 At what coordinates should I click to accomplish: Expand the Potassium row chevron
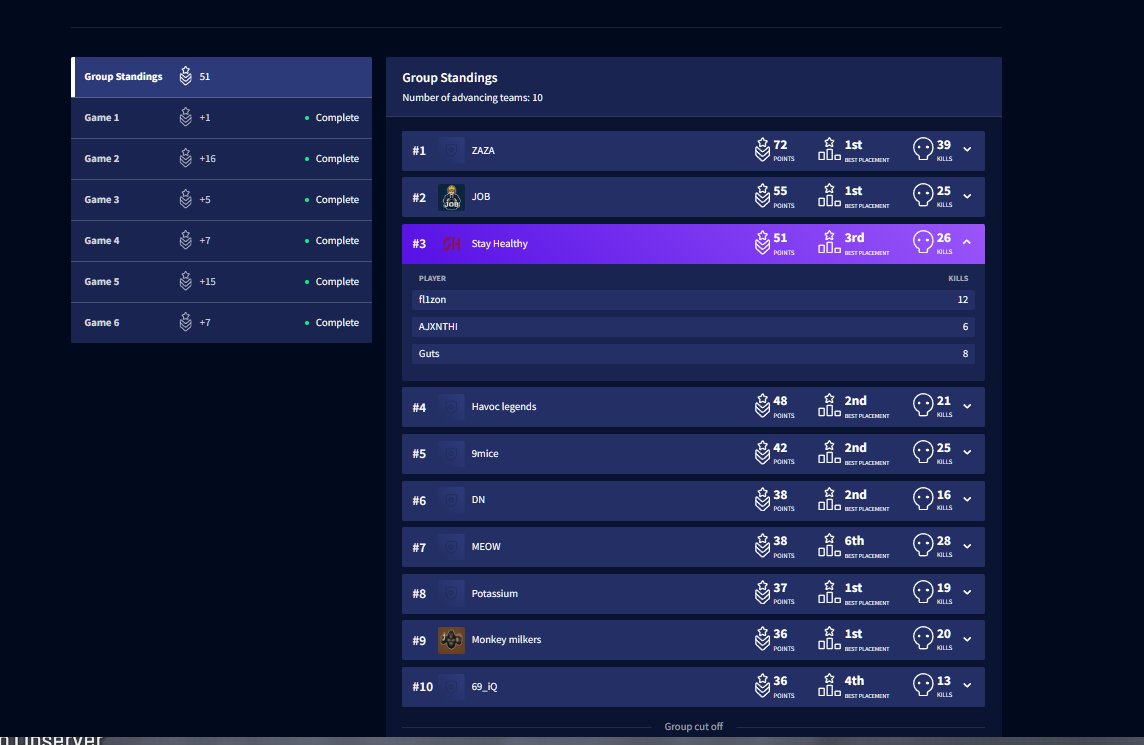tap(967, 592)
